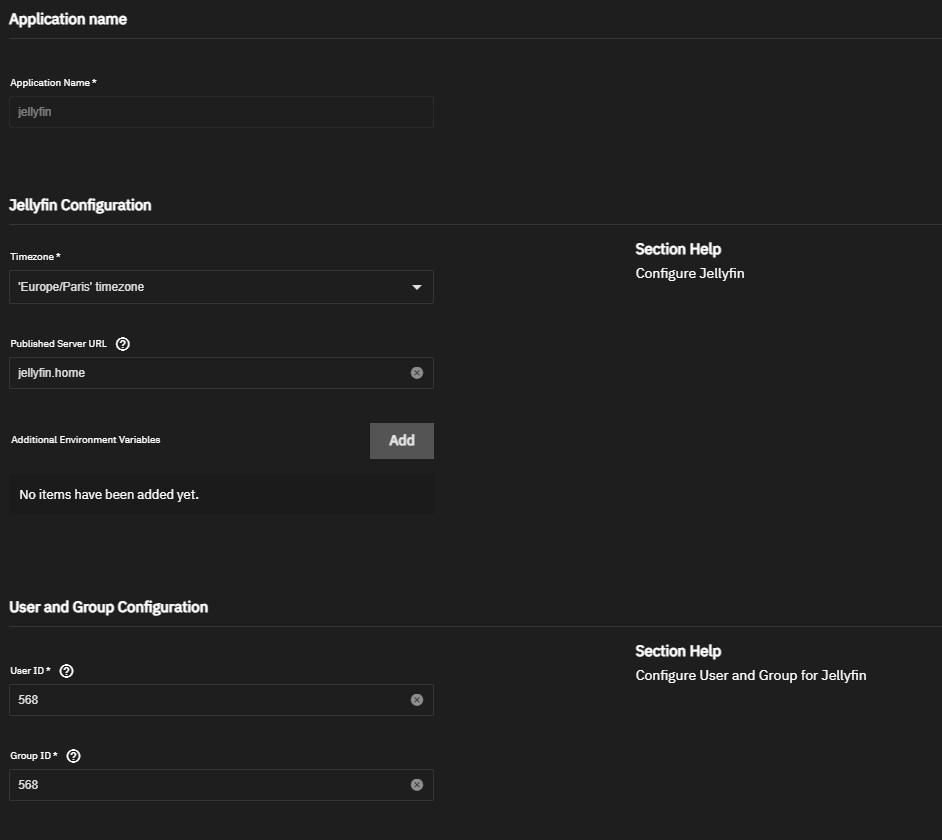The width and height of the screenshot is (942, 840).
Task: Add an additional environment variable
Action: [401, 441]
